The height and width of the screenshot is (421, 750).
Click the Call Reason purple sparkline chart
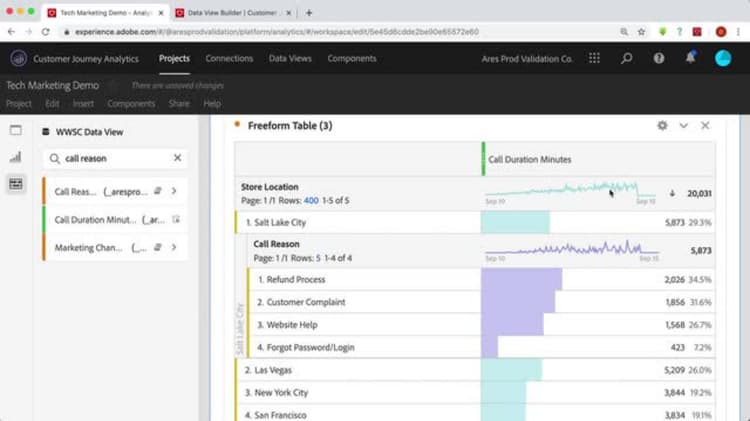click(572, 248)
